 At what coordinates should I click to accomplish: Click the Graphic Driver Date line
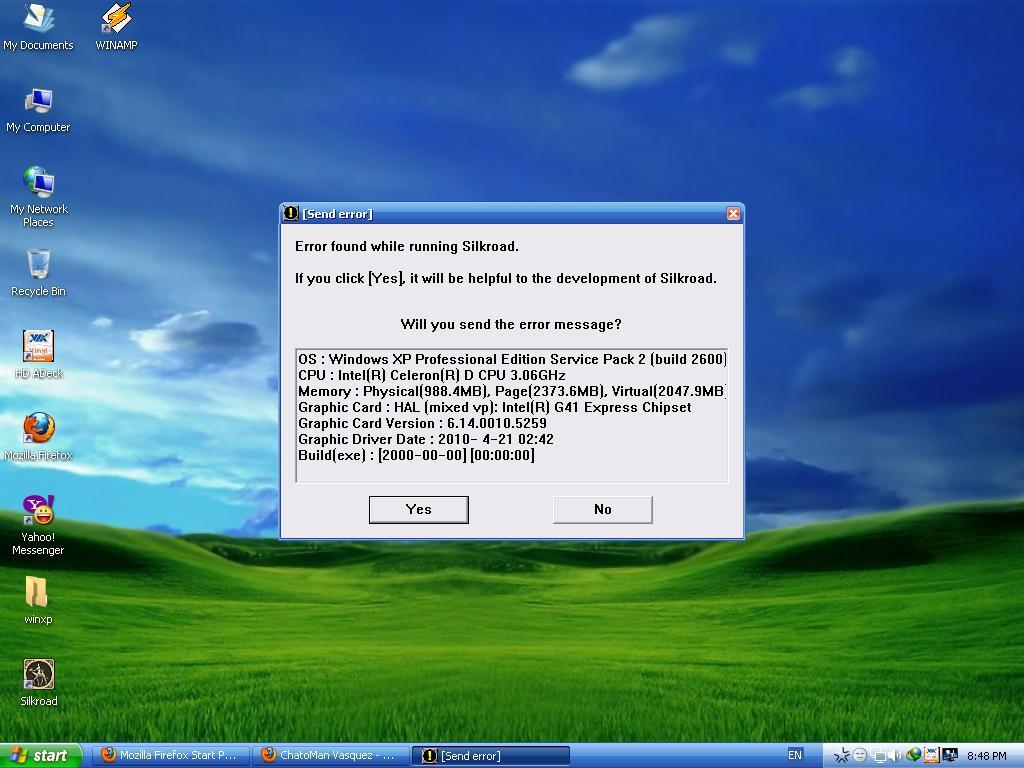click(x=426, y=439)
